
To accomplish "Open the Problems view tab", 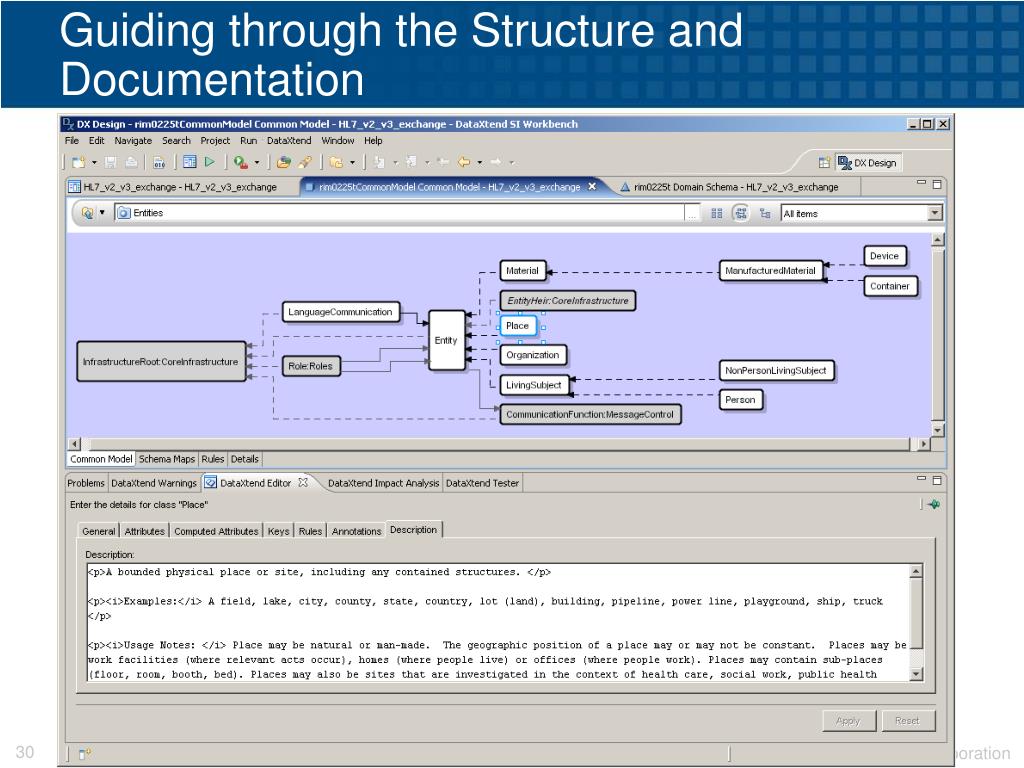I will tap(86, 483).
